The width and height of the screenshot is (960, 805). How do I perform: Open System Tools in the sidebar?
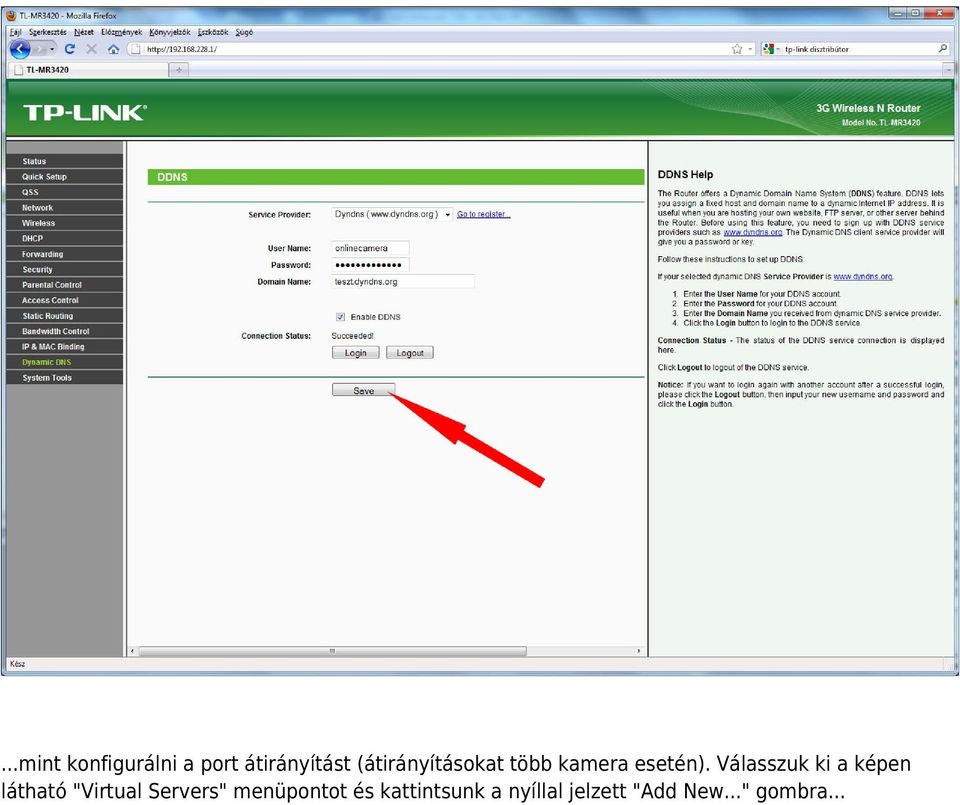65,378
